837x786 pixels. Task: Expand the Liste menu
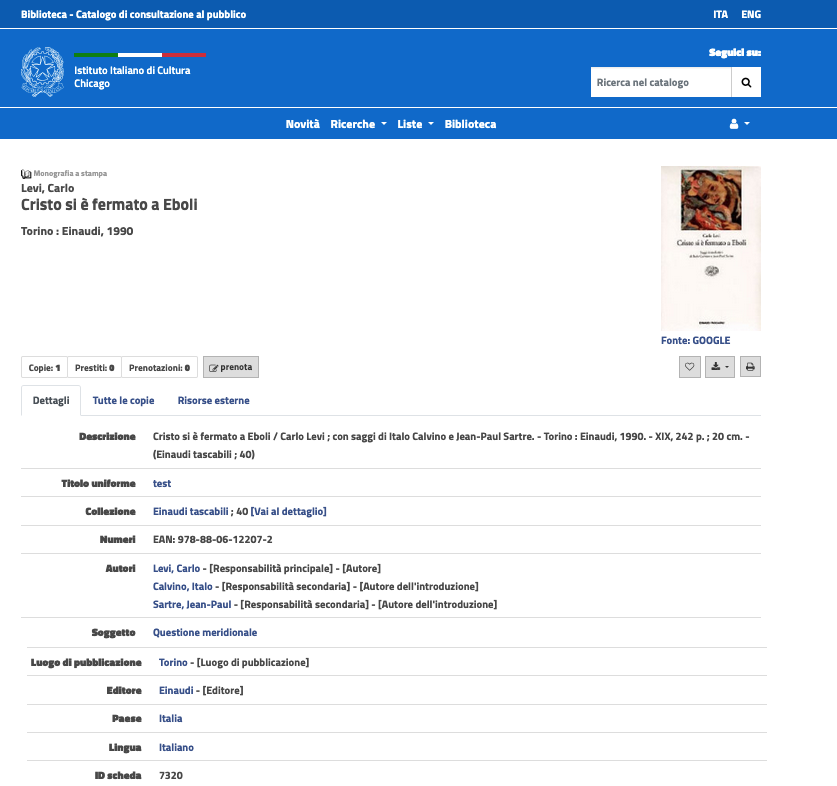tap(415, 124)
